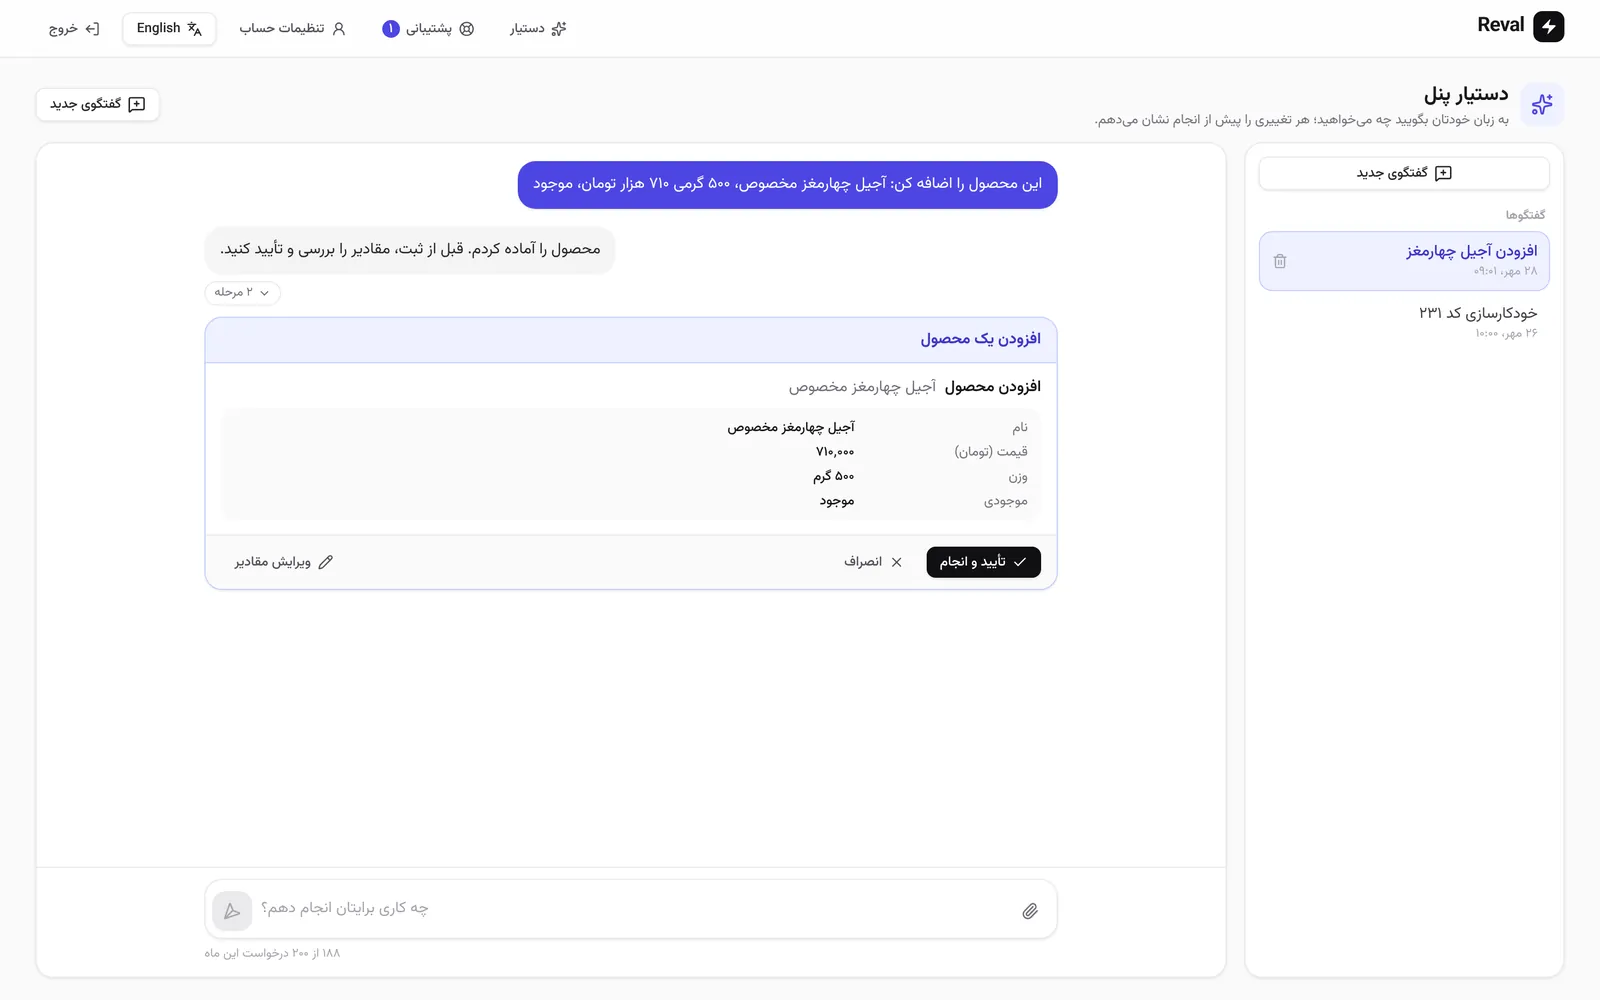Confirm with تأیید و انجام button

coord(983,562)
